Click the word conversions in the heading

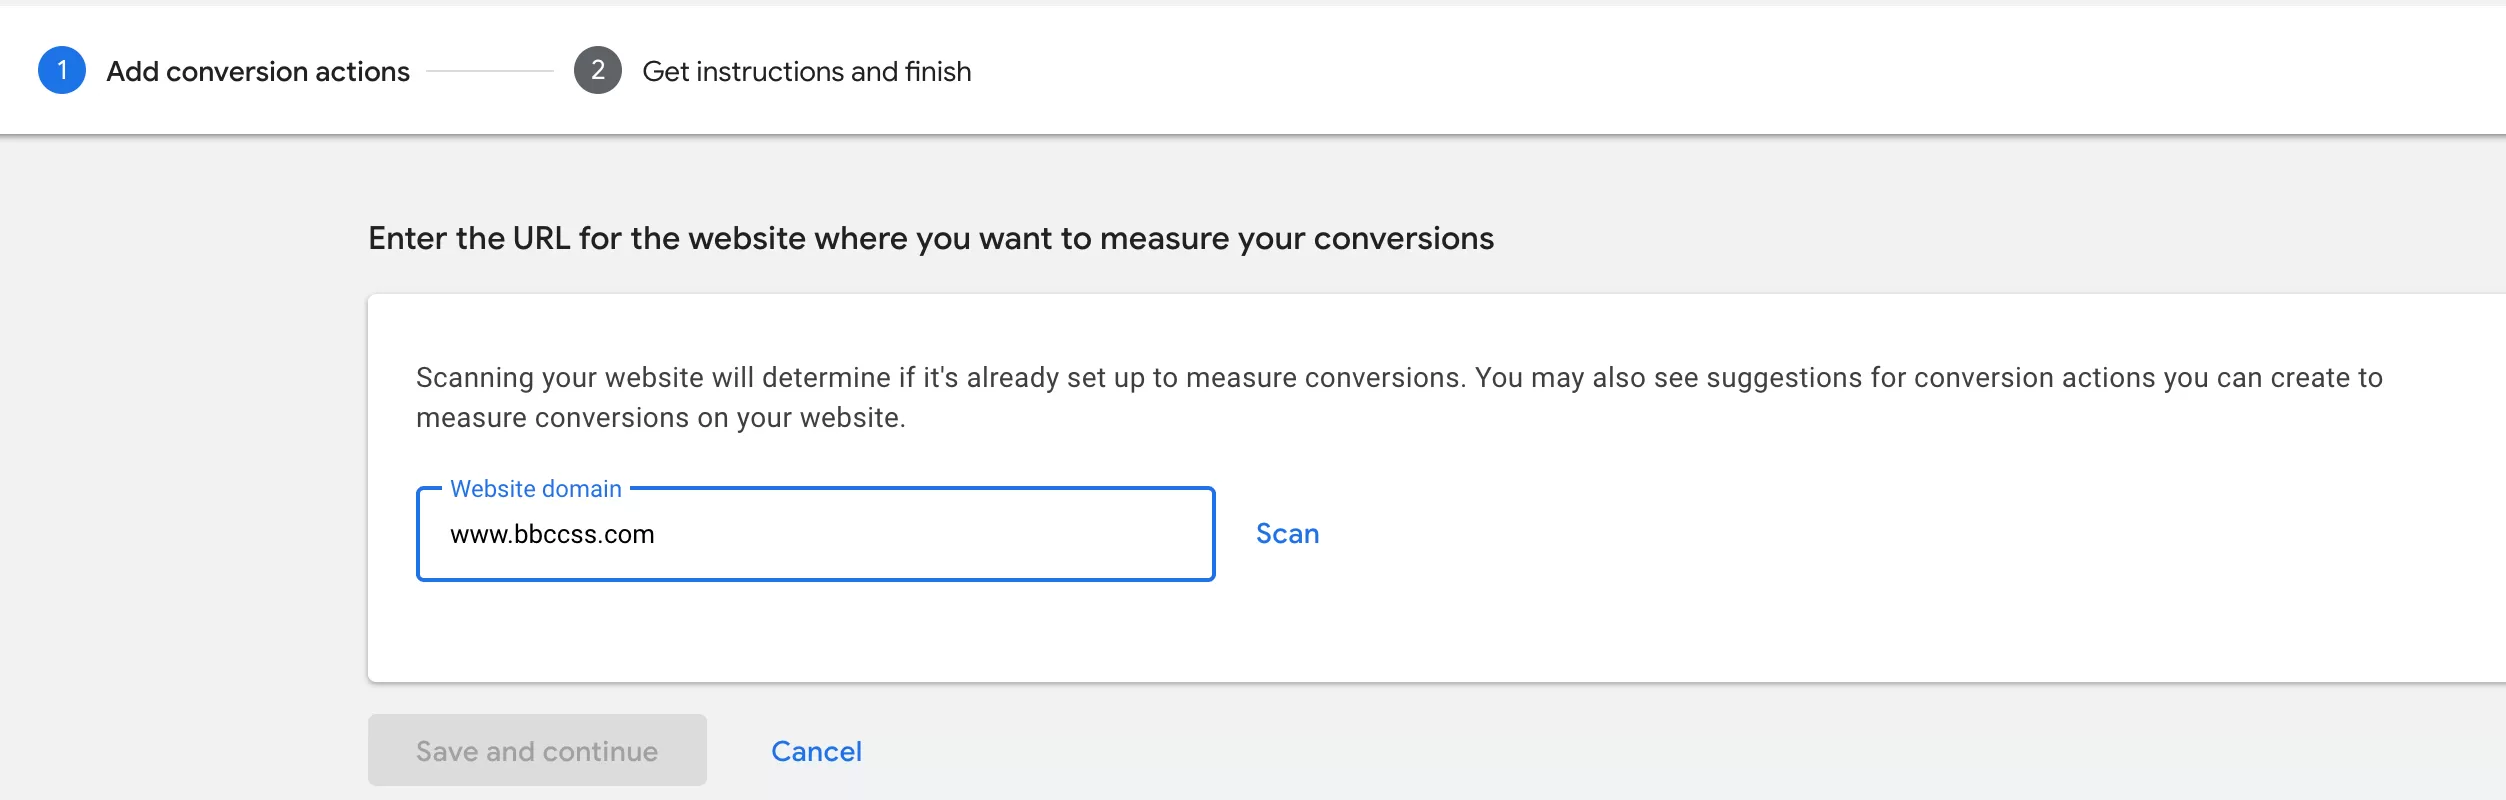[1404, 238]
